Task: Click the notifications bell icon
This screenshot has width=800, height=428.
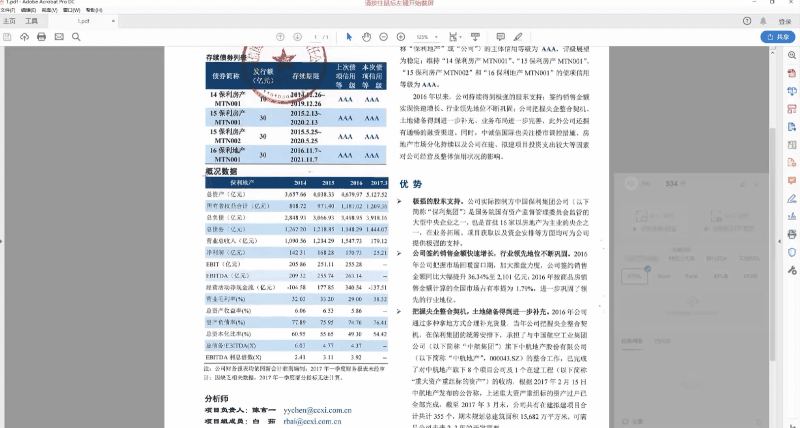Action: click(765, 19)
